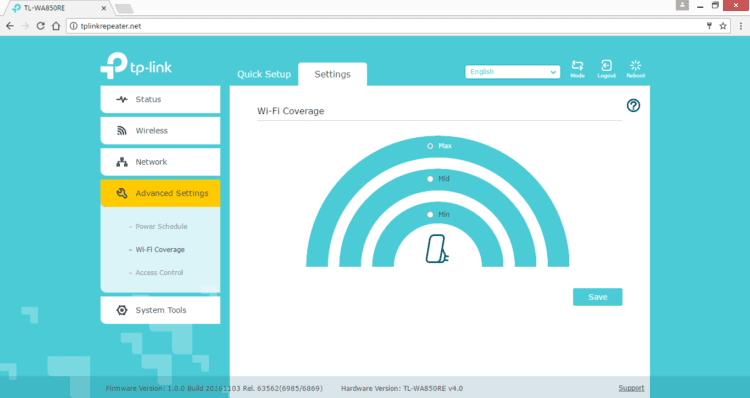
Task: Expand the Wireless menu section
Action: (x=160, y=131)
